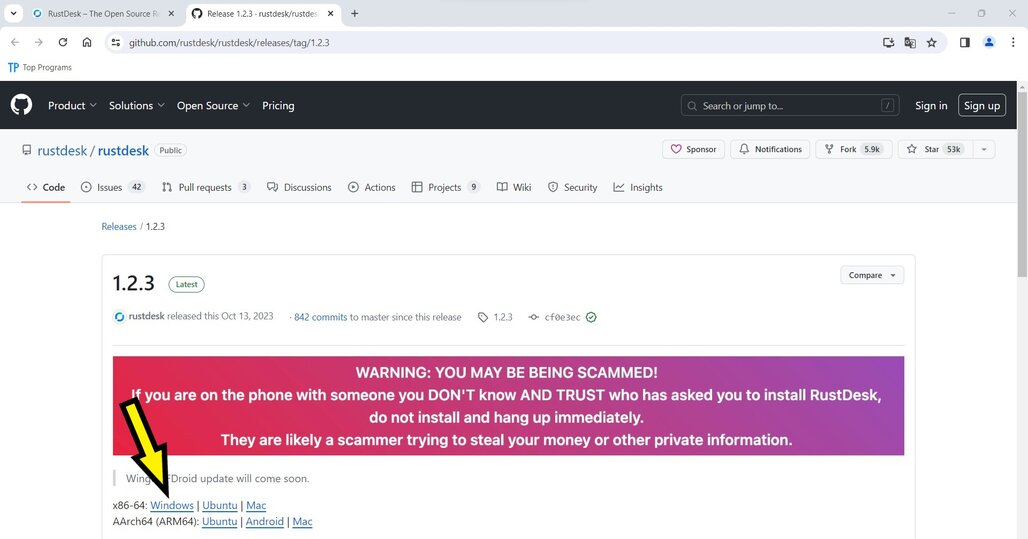View site information icon in address bar
This screenshot has width=1028, height=539.
click(115, 43)
